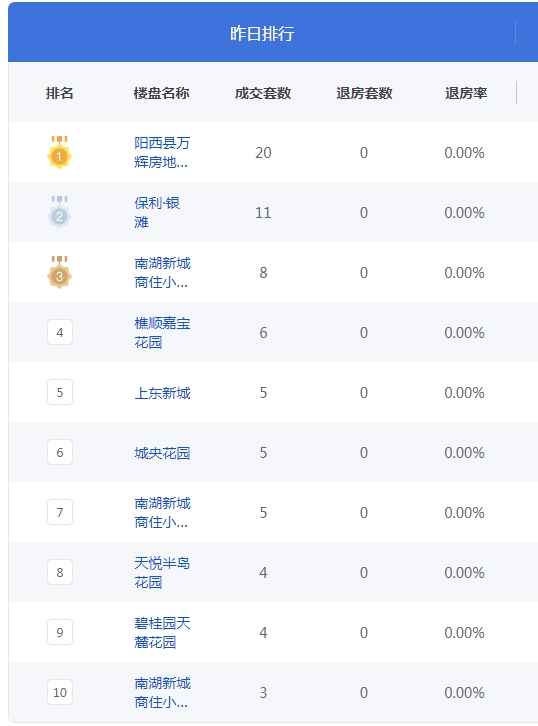Open the 碧桂园天麓花园 property link

click(x=162, y=632)
